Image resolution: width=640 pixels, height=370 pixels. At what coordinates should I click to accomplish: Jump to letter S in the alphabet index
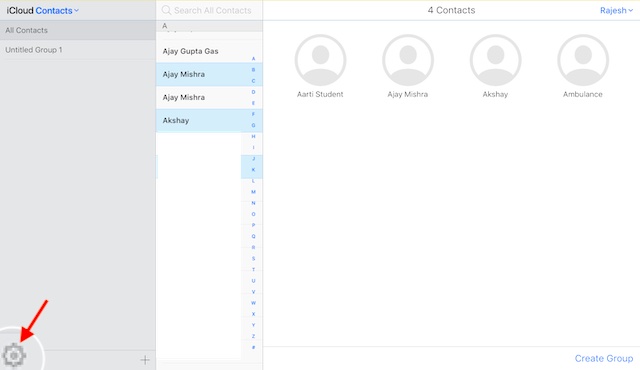click(253, 259)
